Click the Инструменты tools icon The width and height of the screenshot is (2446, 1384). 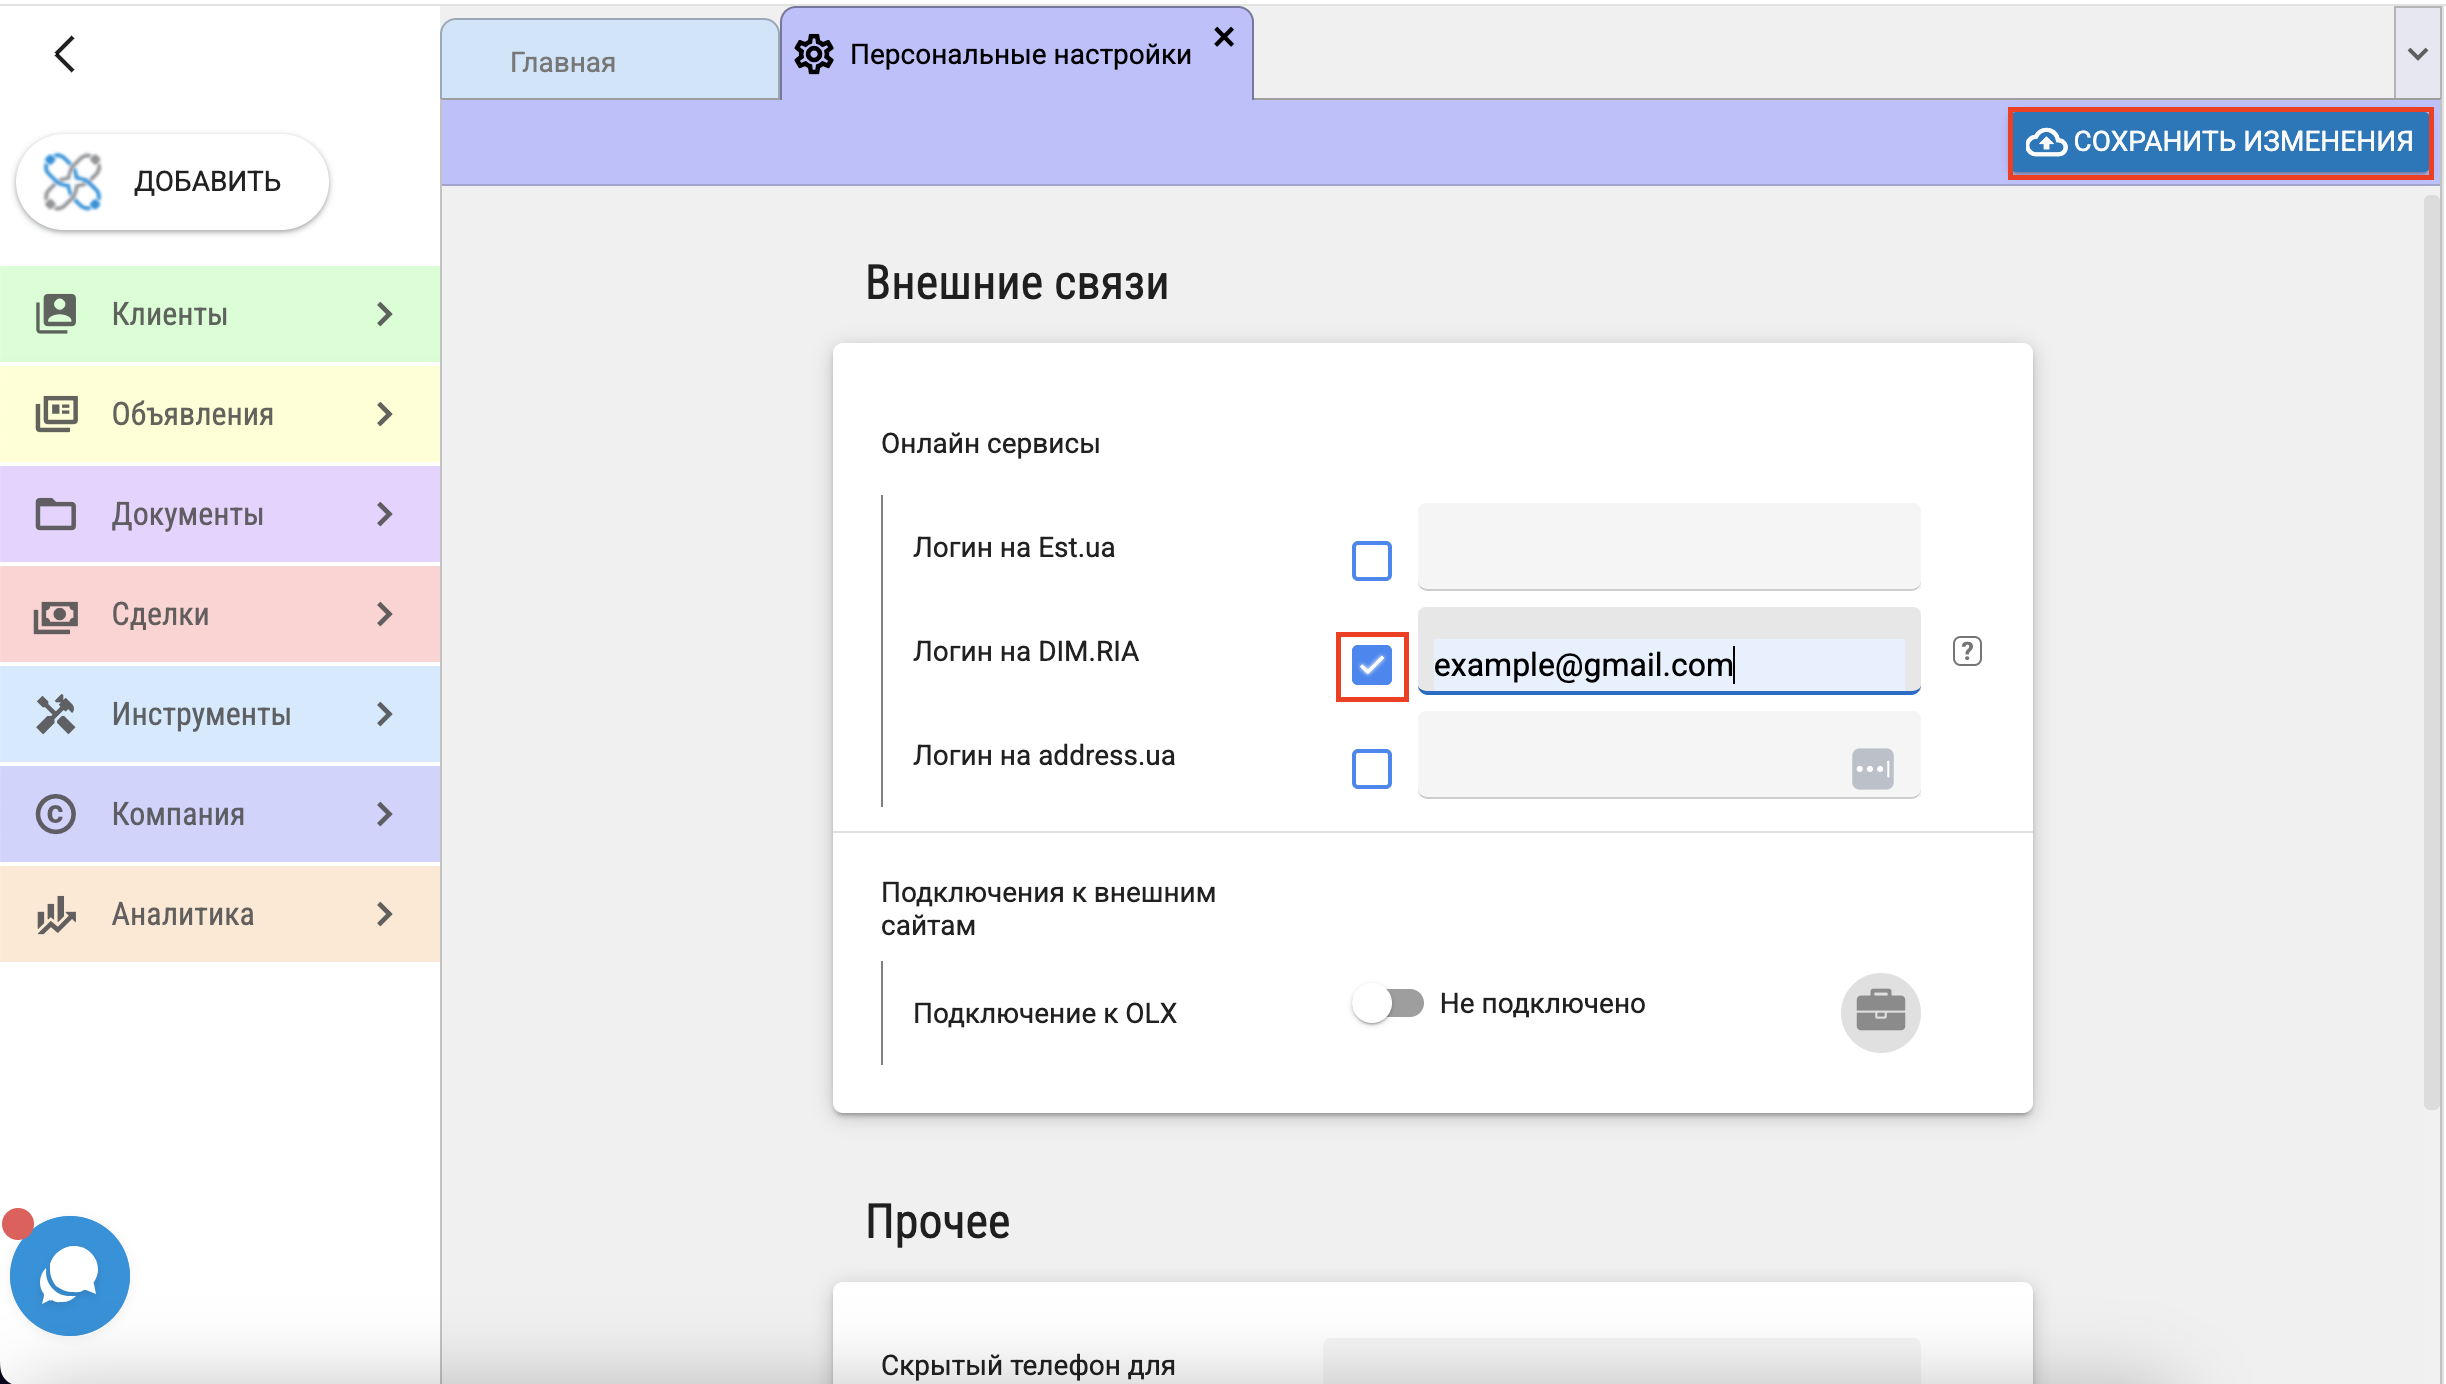56,714
